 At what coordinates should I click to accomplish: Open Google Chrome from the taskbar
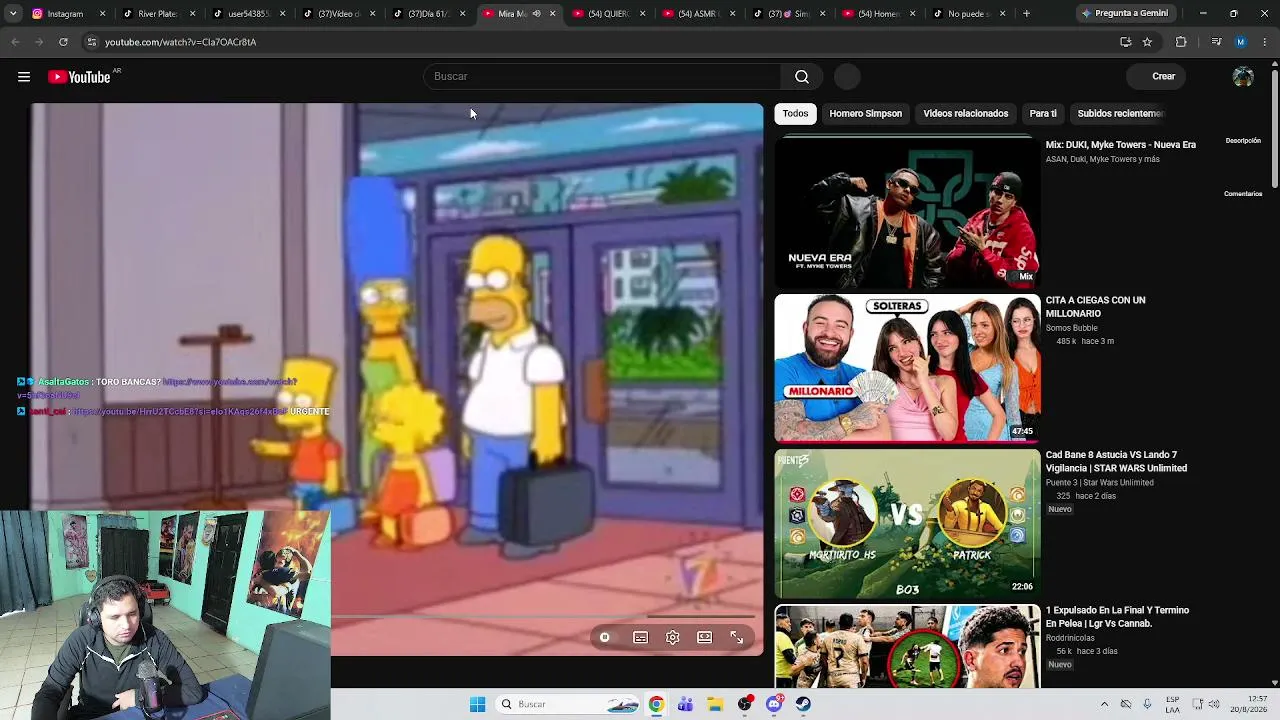[656, 704]
